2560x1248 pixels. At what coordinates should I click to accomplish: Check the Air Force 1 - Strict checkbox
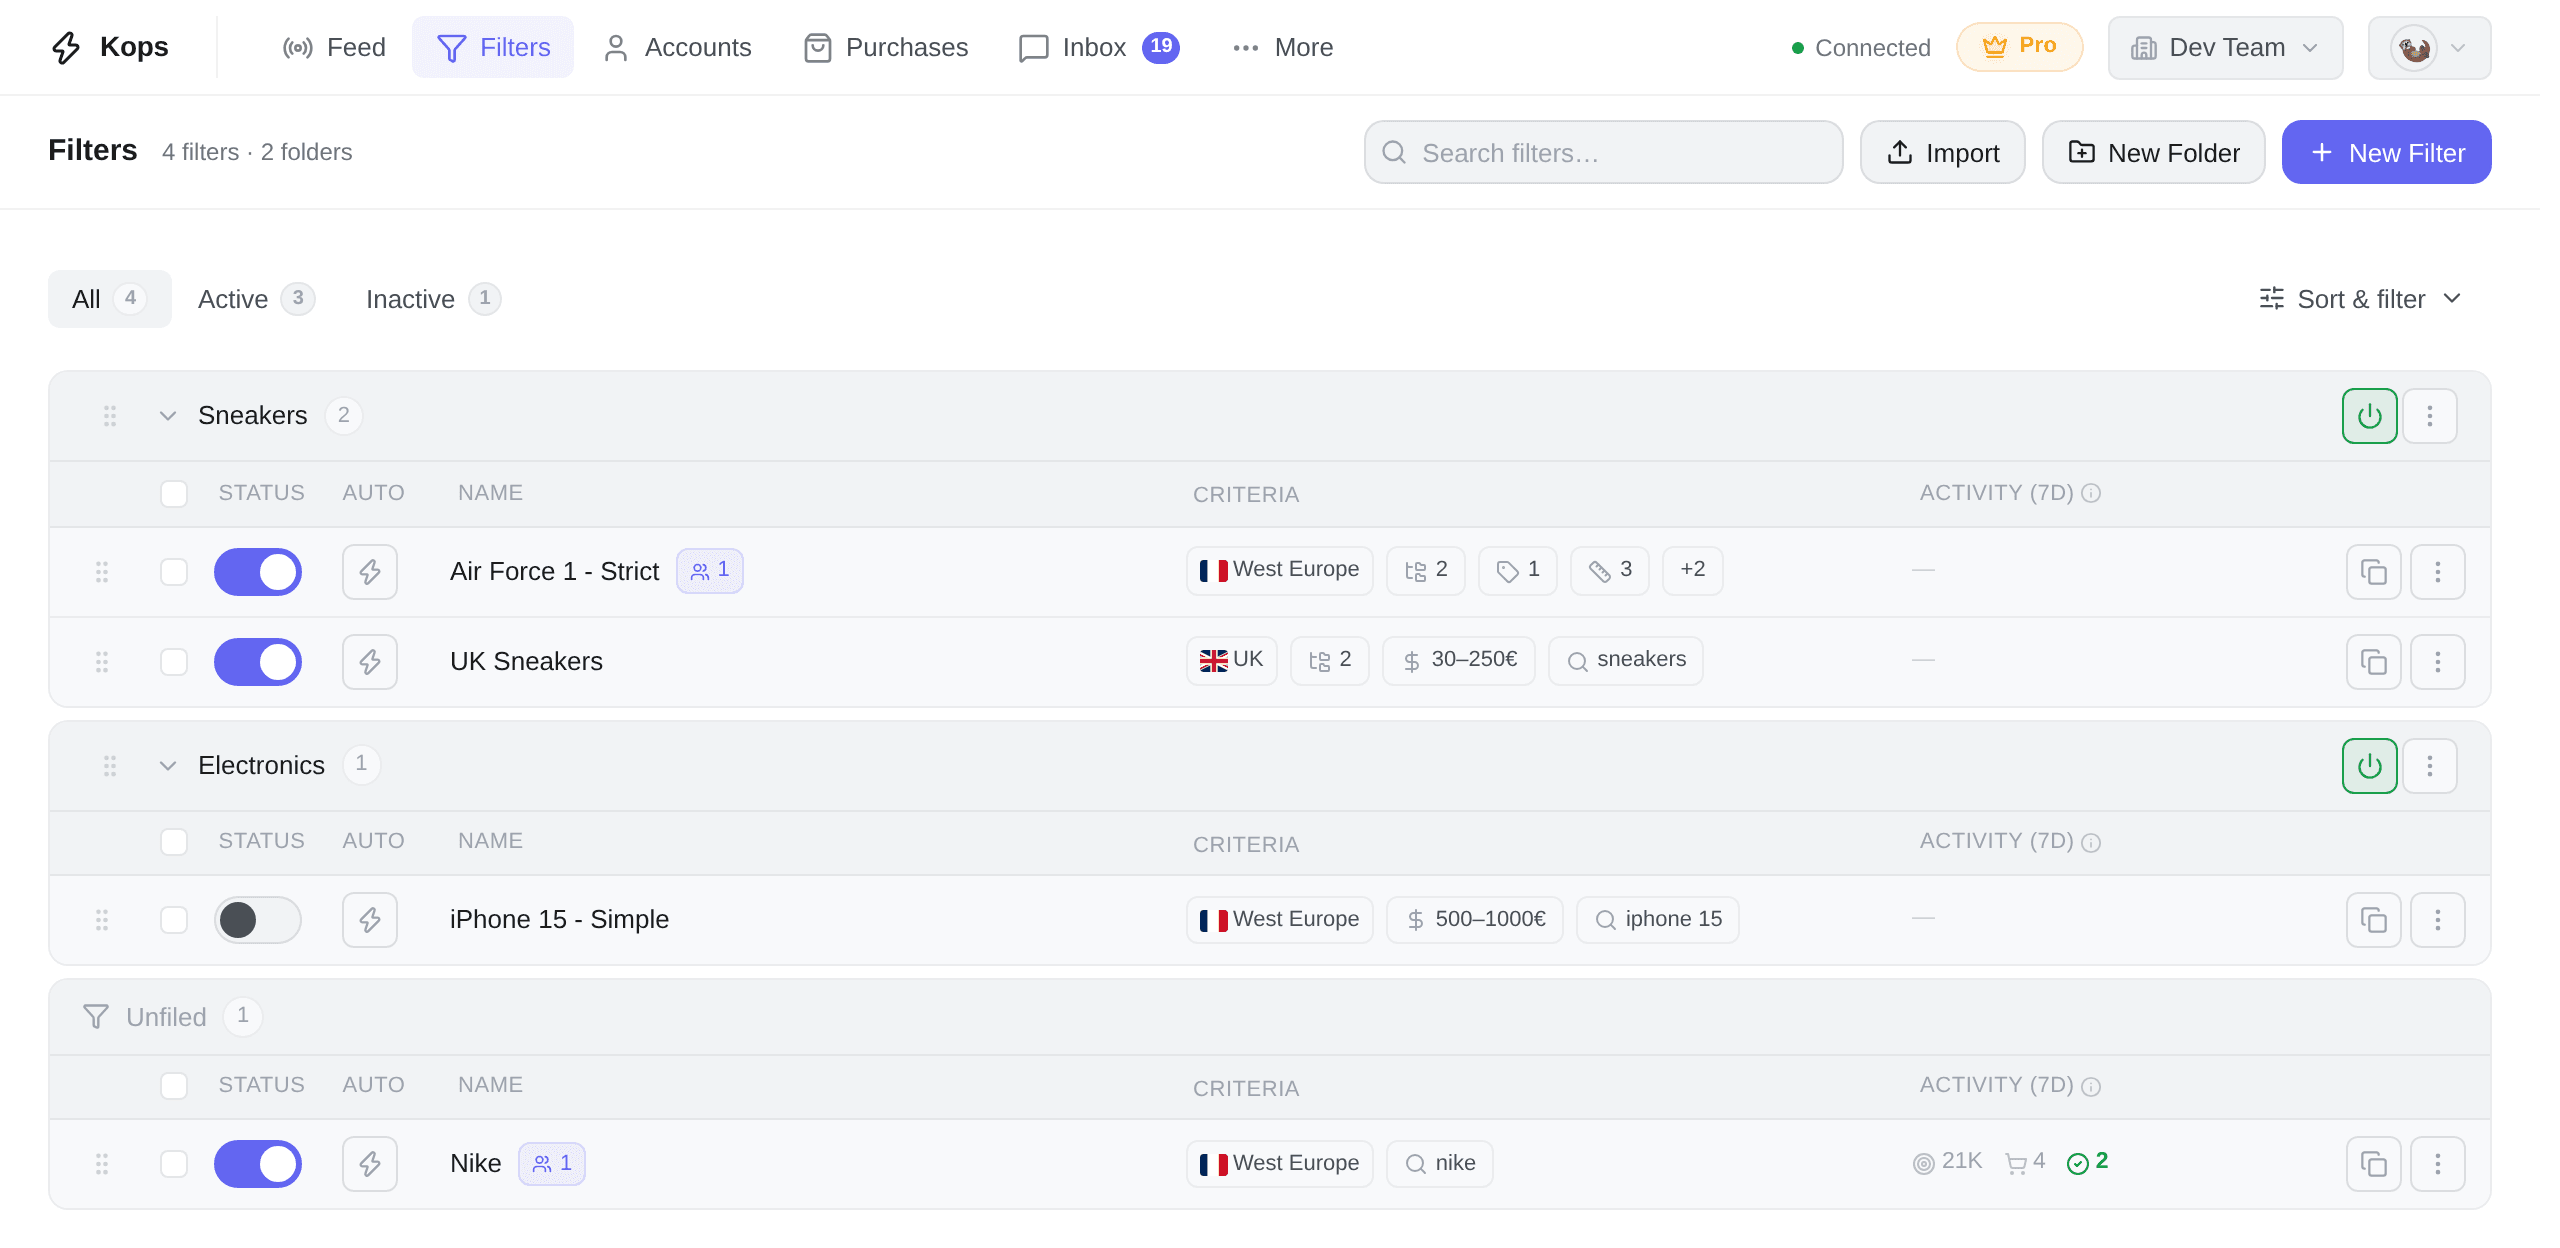click(x=174, y=572)
